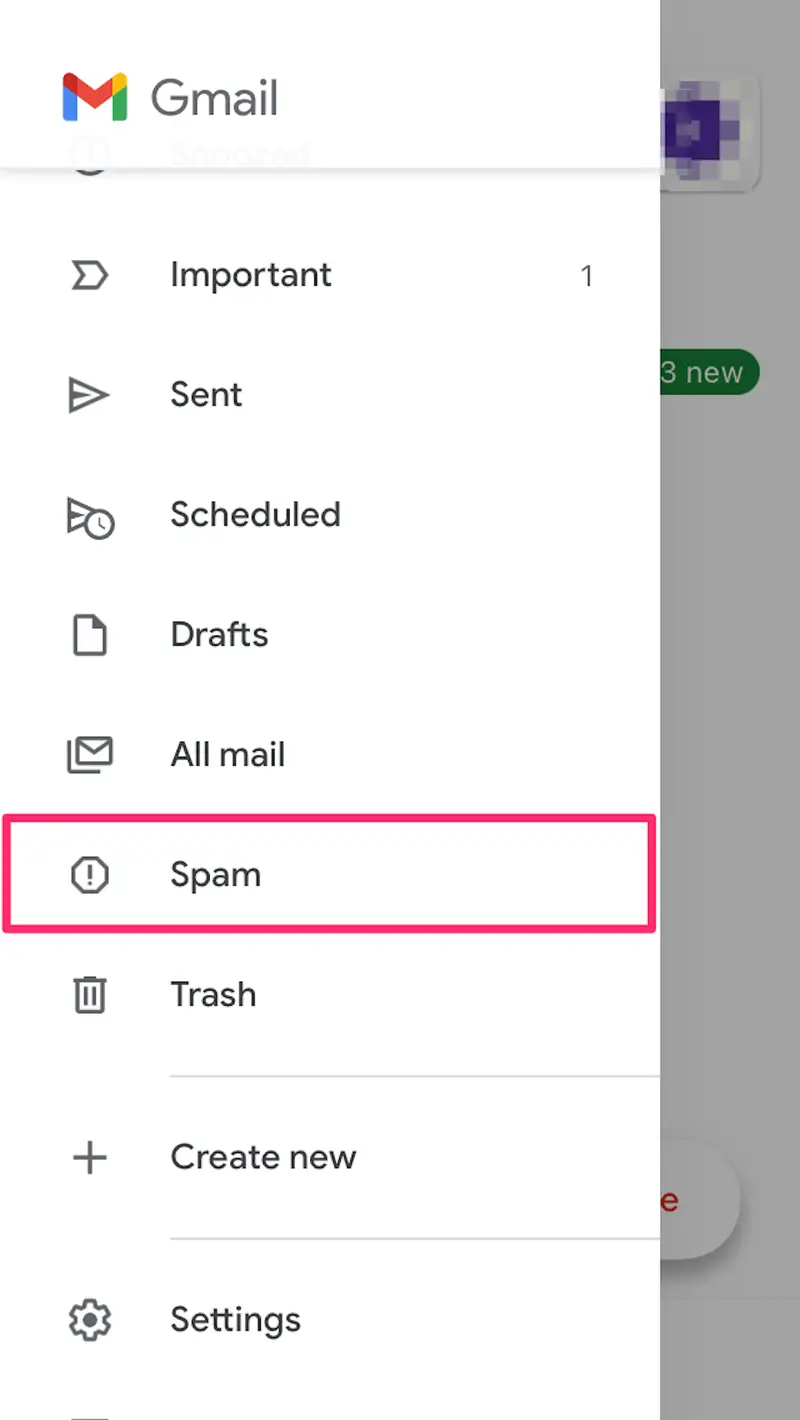This screenshot has width=800, height=1420.
Task: Click the Settings gear icon
Action: click(90, 1320)
